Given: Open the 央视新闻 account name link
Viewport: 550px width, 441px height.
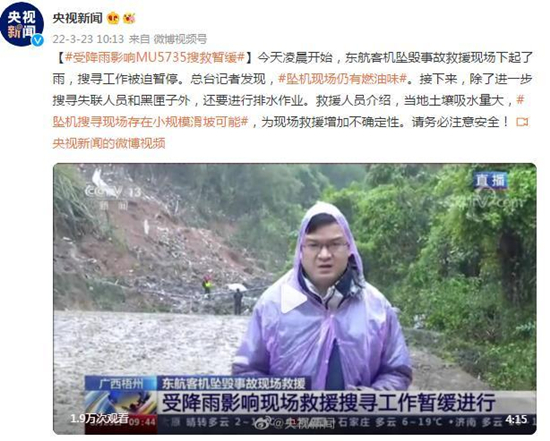Looking at the screenshot, I should (x=78, y=18).
